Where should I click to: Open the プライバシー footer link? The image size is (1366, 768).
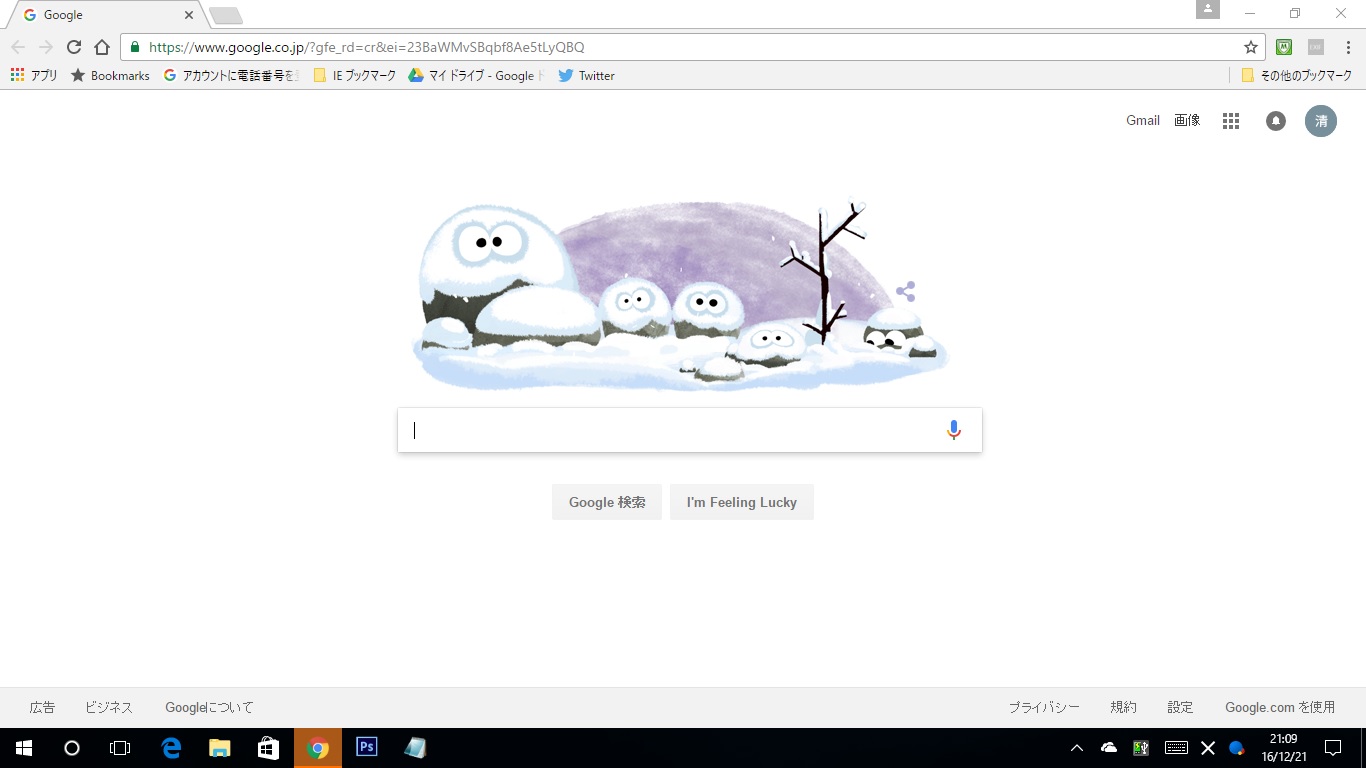coord(1044,707)
